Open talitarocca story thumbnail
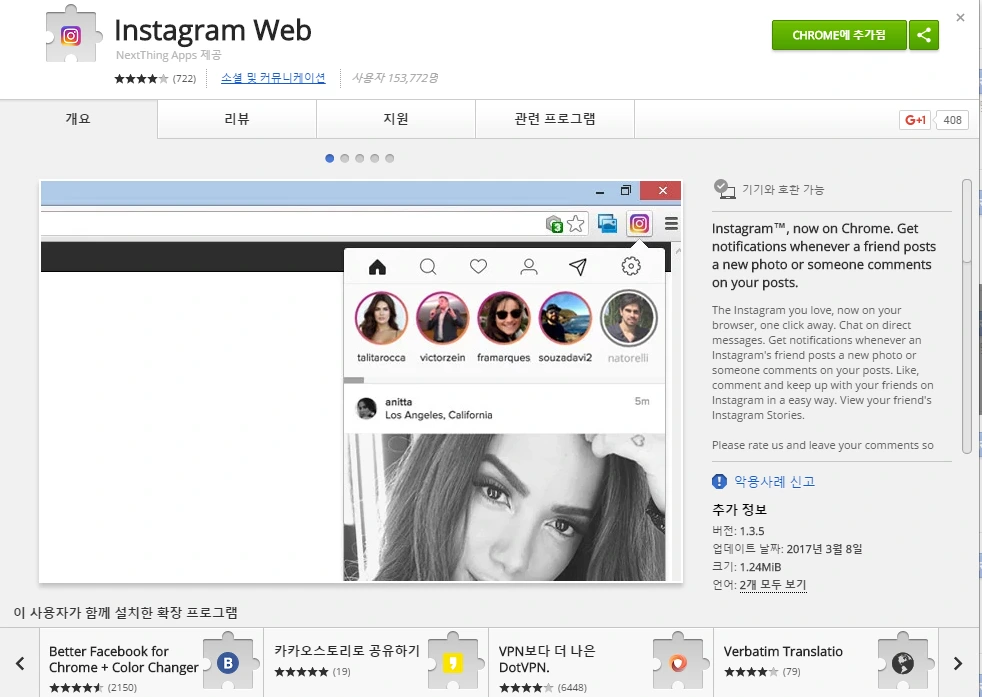982x697 pixels. (x=381, y=318)
